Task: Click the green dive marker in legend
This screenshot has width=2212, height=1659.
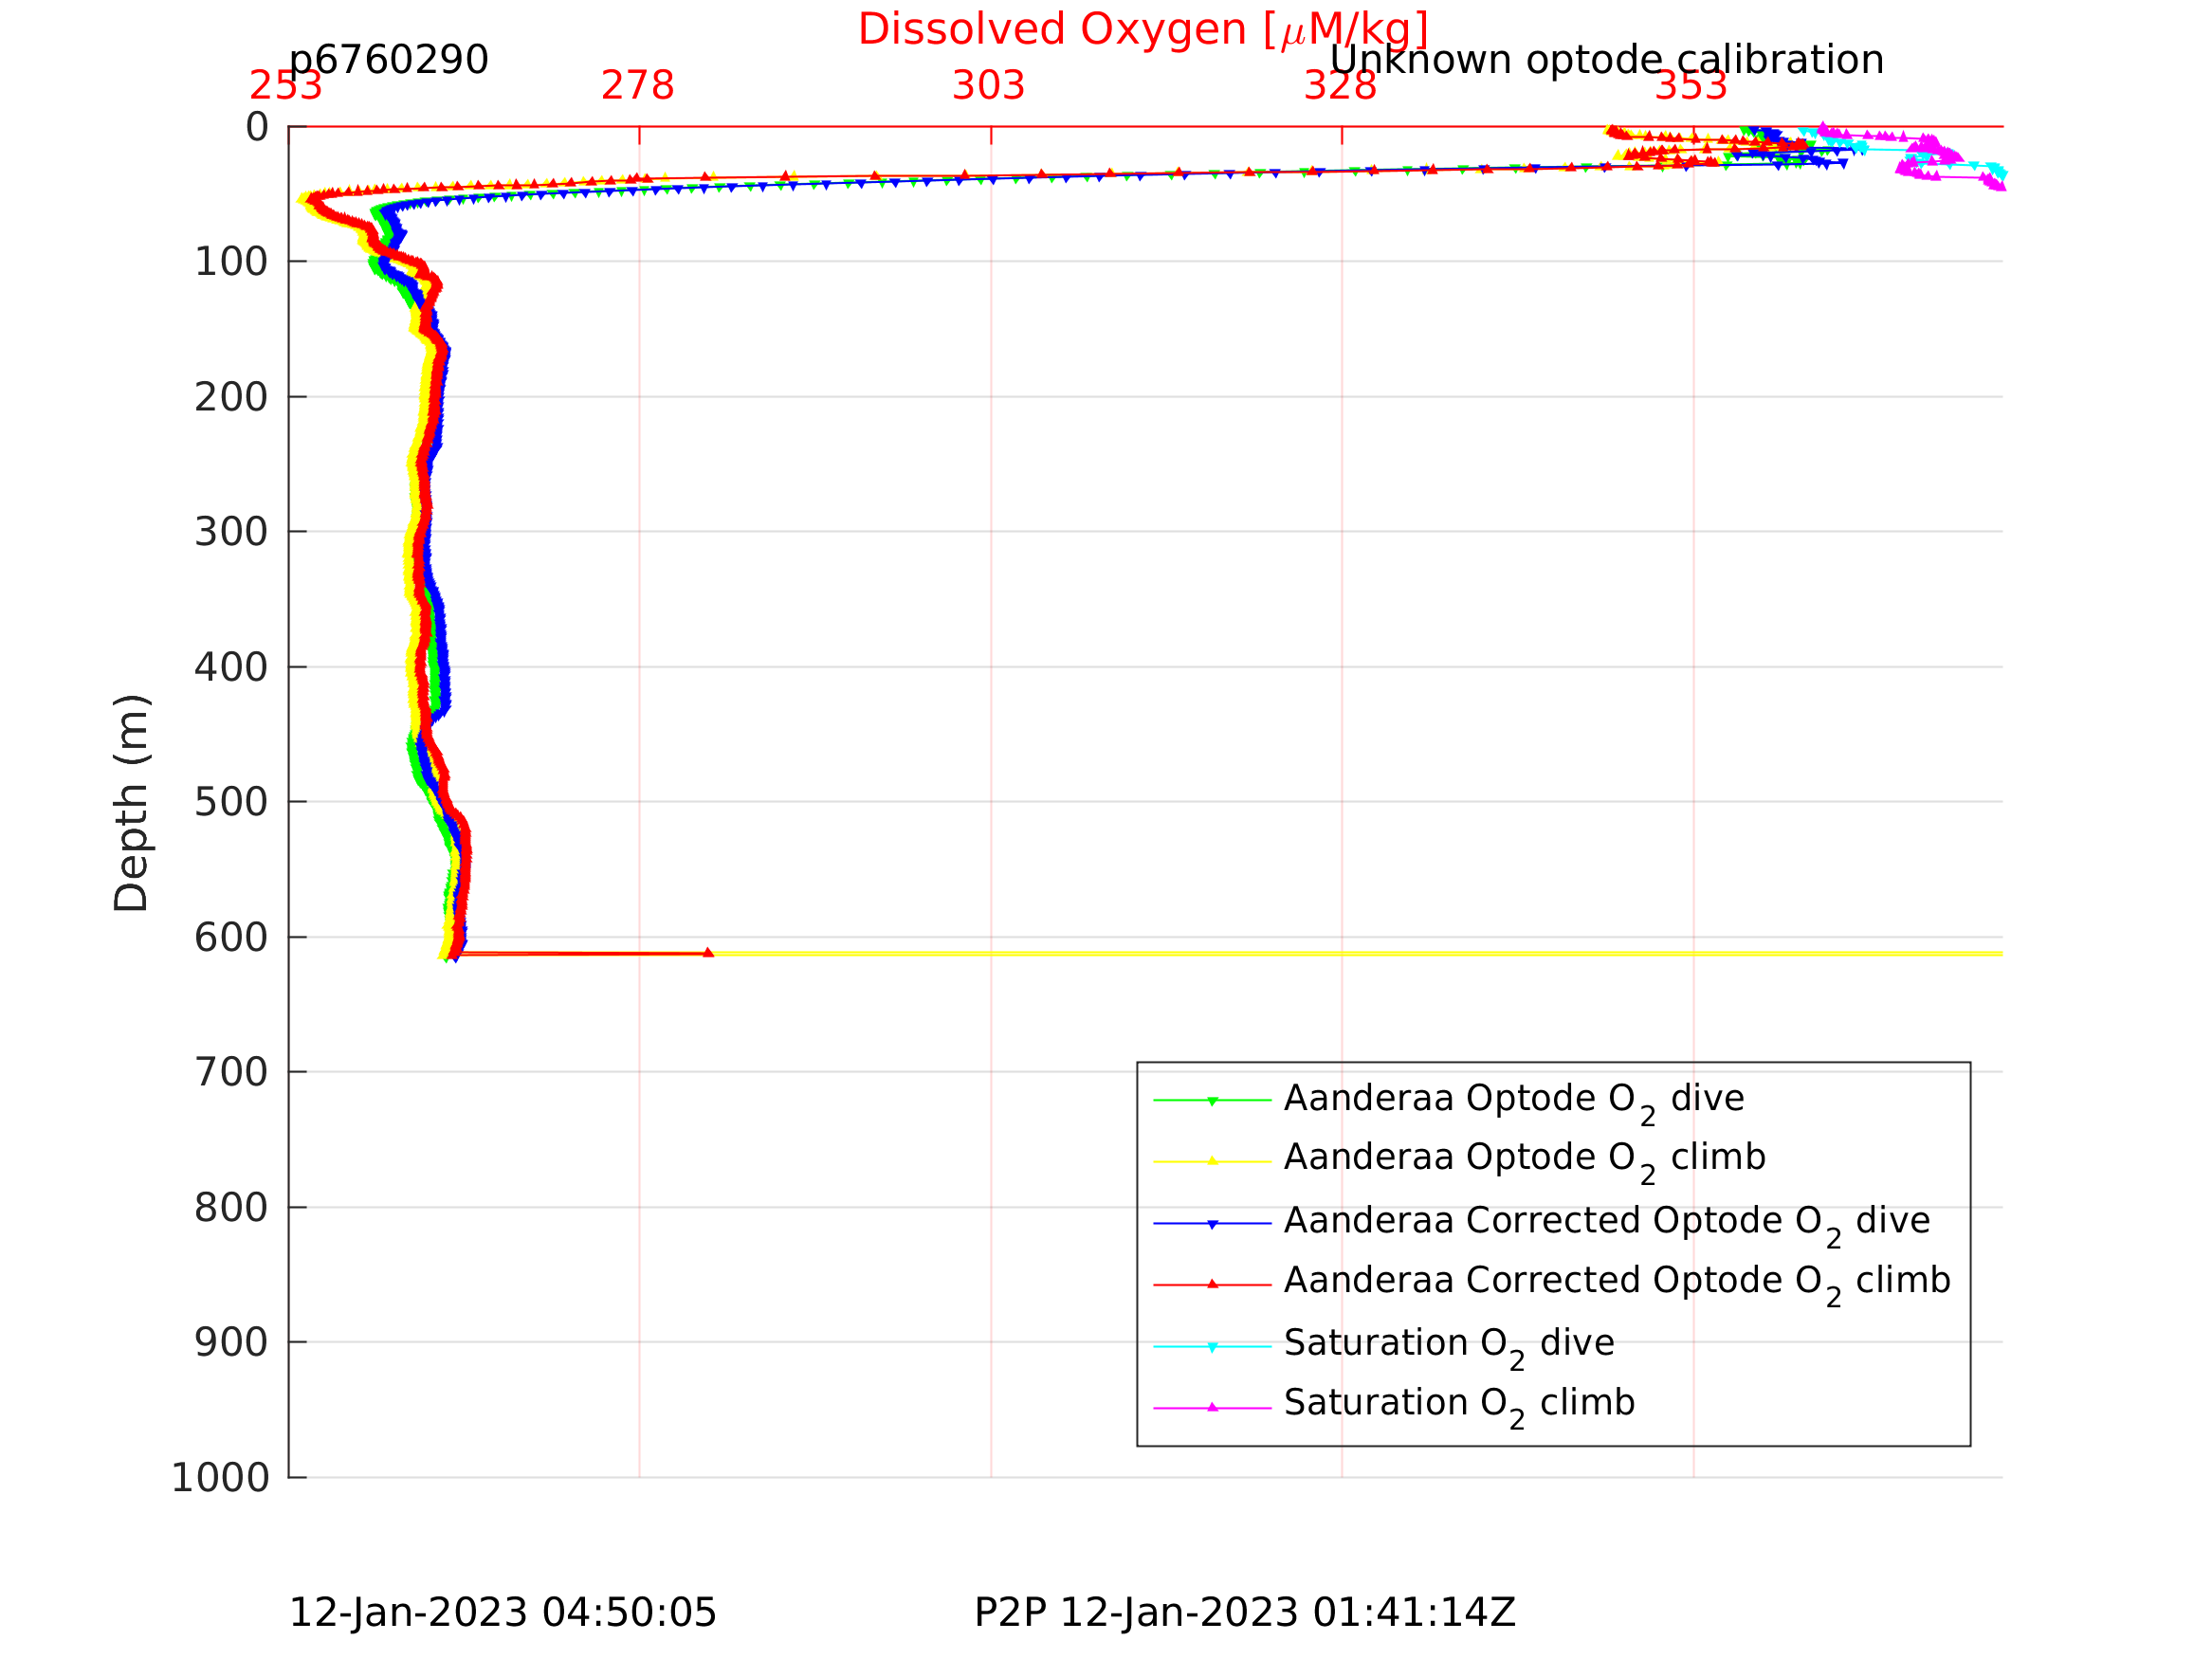Action: (1212, 1101)
